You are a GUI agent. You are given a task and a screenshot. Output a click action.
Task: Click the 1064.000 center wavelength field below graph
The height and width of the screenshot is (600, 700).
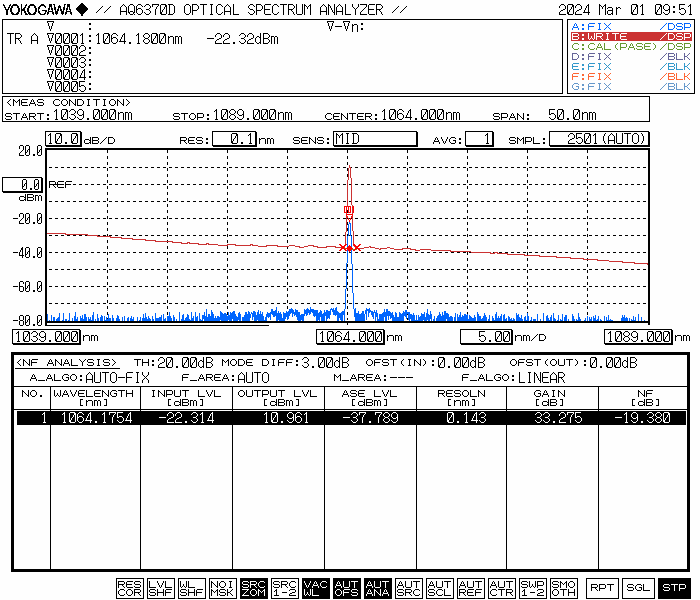point(350,338)
